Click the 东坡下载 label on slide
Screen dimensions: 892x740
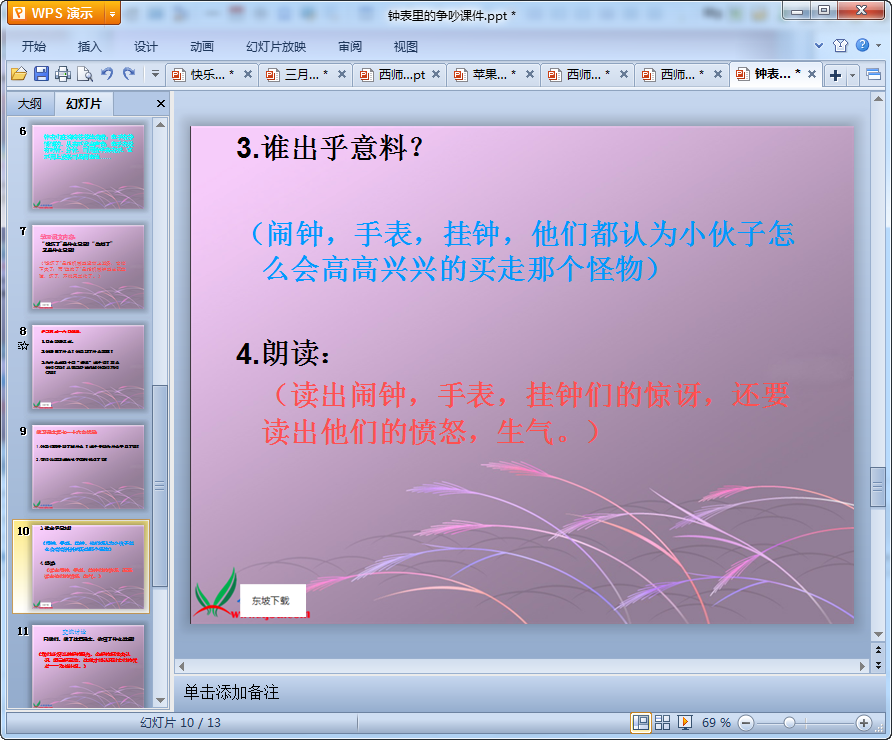[x=271, y=601]
